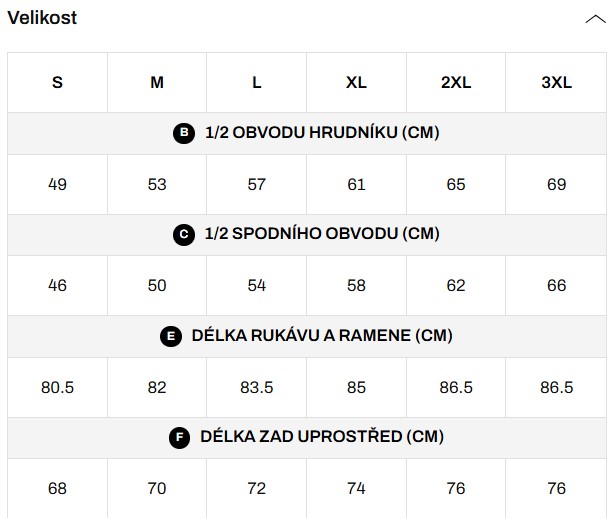Click the hem value 58 cell
The width and height of the screenshot is (615, 518).
[x=356, y=285]
